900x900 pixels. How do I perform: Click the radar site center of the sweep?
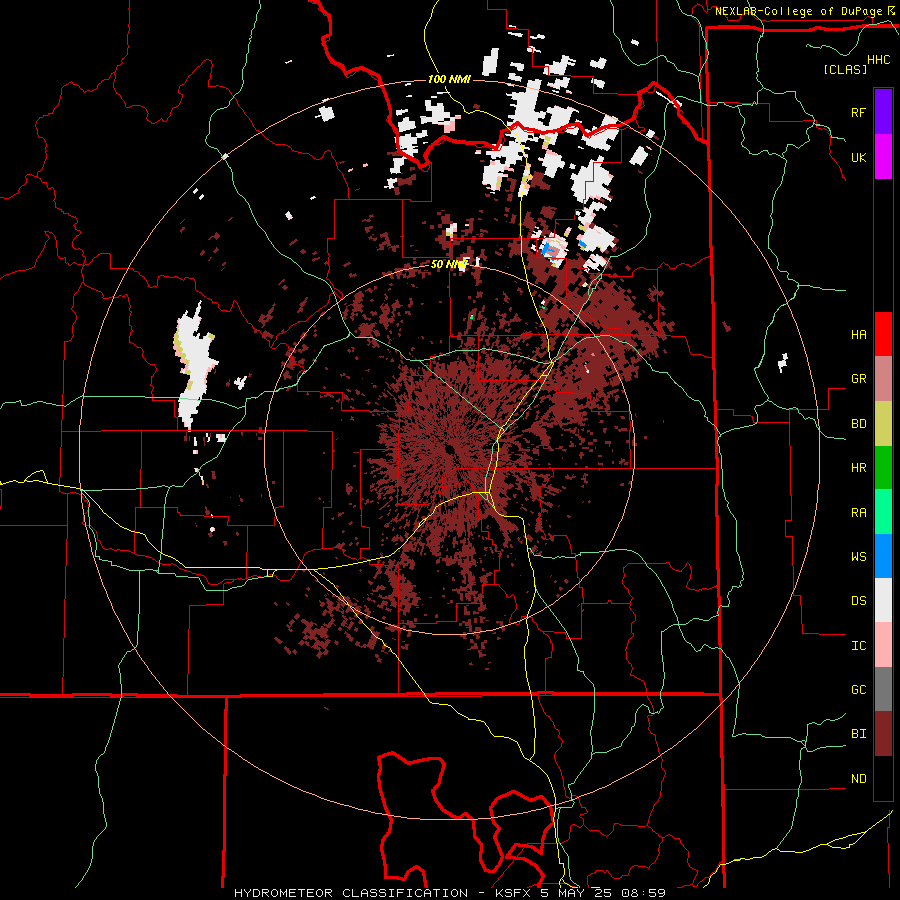coord(449,449)
